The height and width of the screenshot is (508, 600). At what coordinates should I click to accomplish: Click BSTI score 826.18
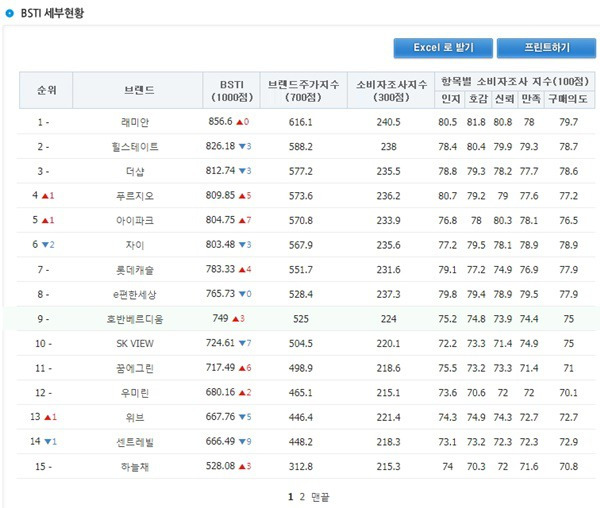(x=220, y=146)
